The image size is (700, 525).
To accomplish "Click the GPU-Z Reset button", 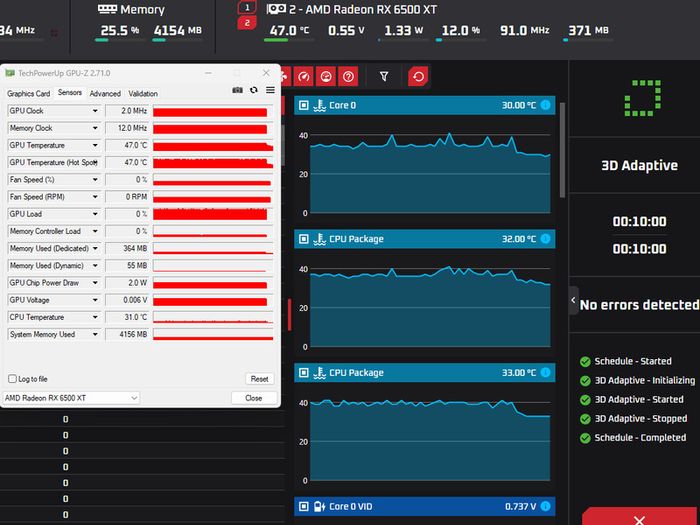I will (259, 379).
